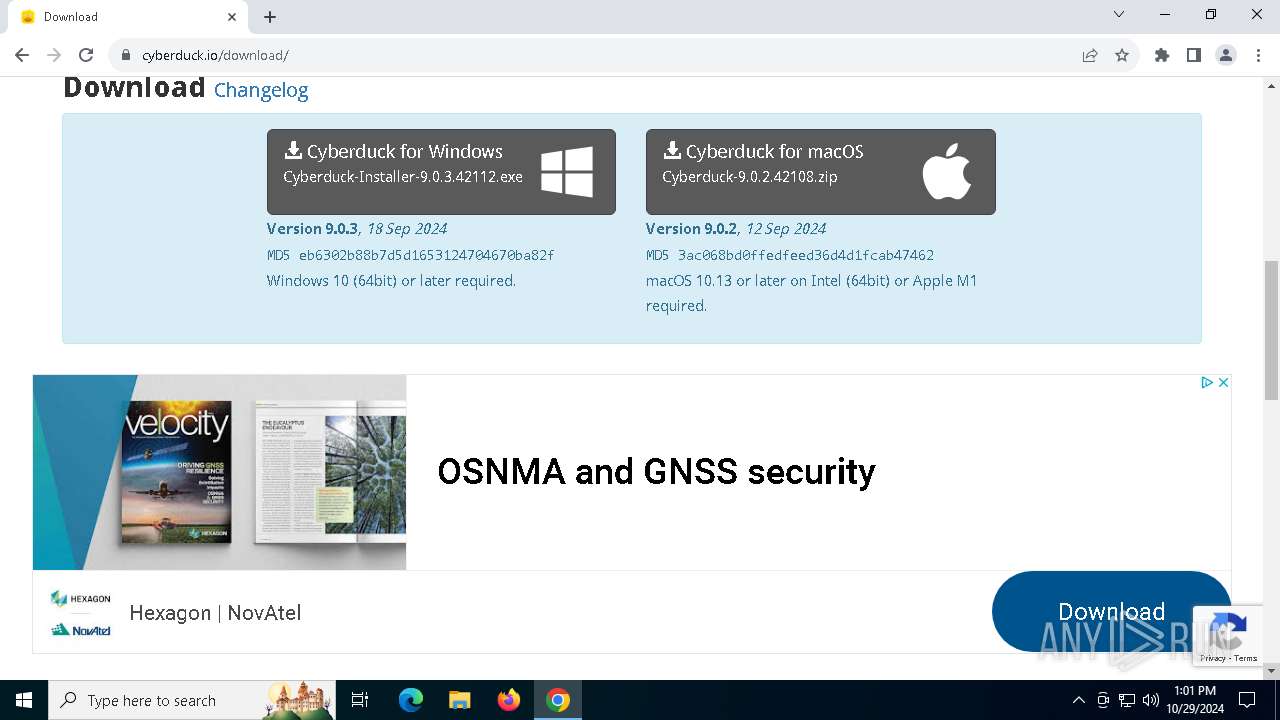The image size is (1280, 720).
Task: Open the notification center
Action: click(1247, 700)
